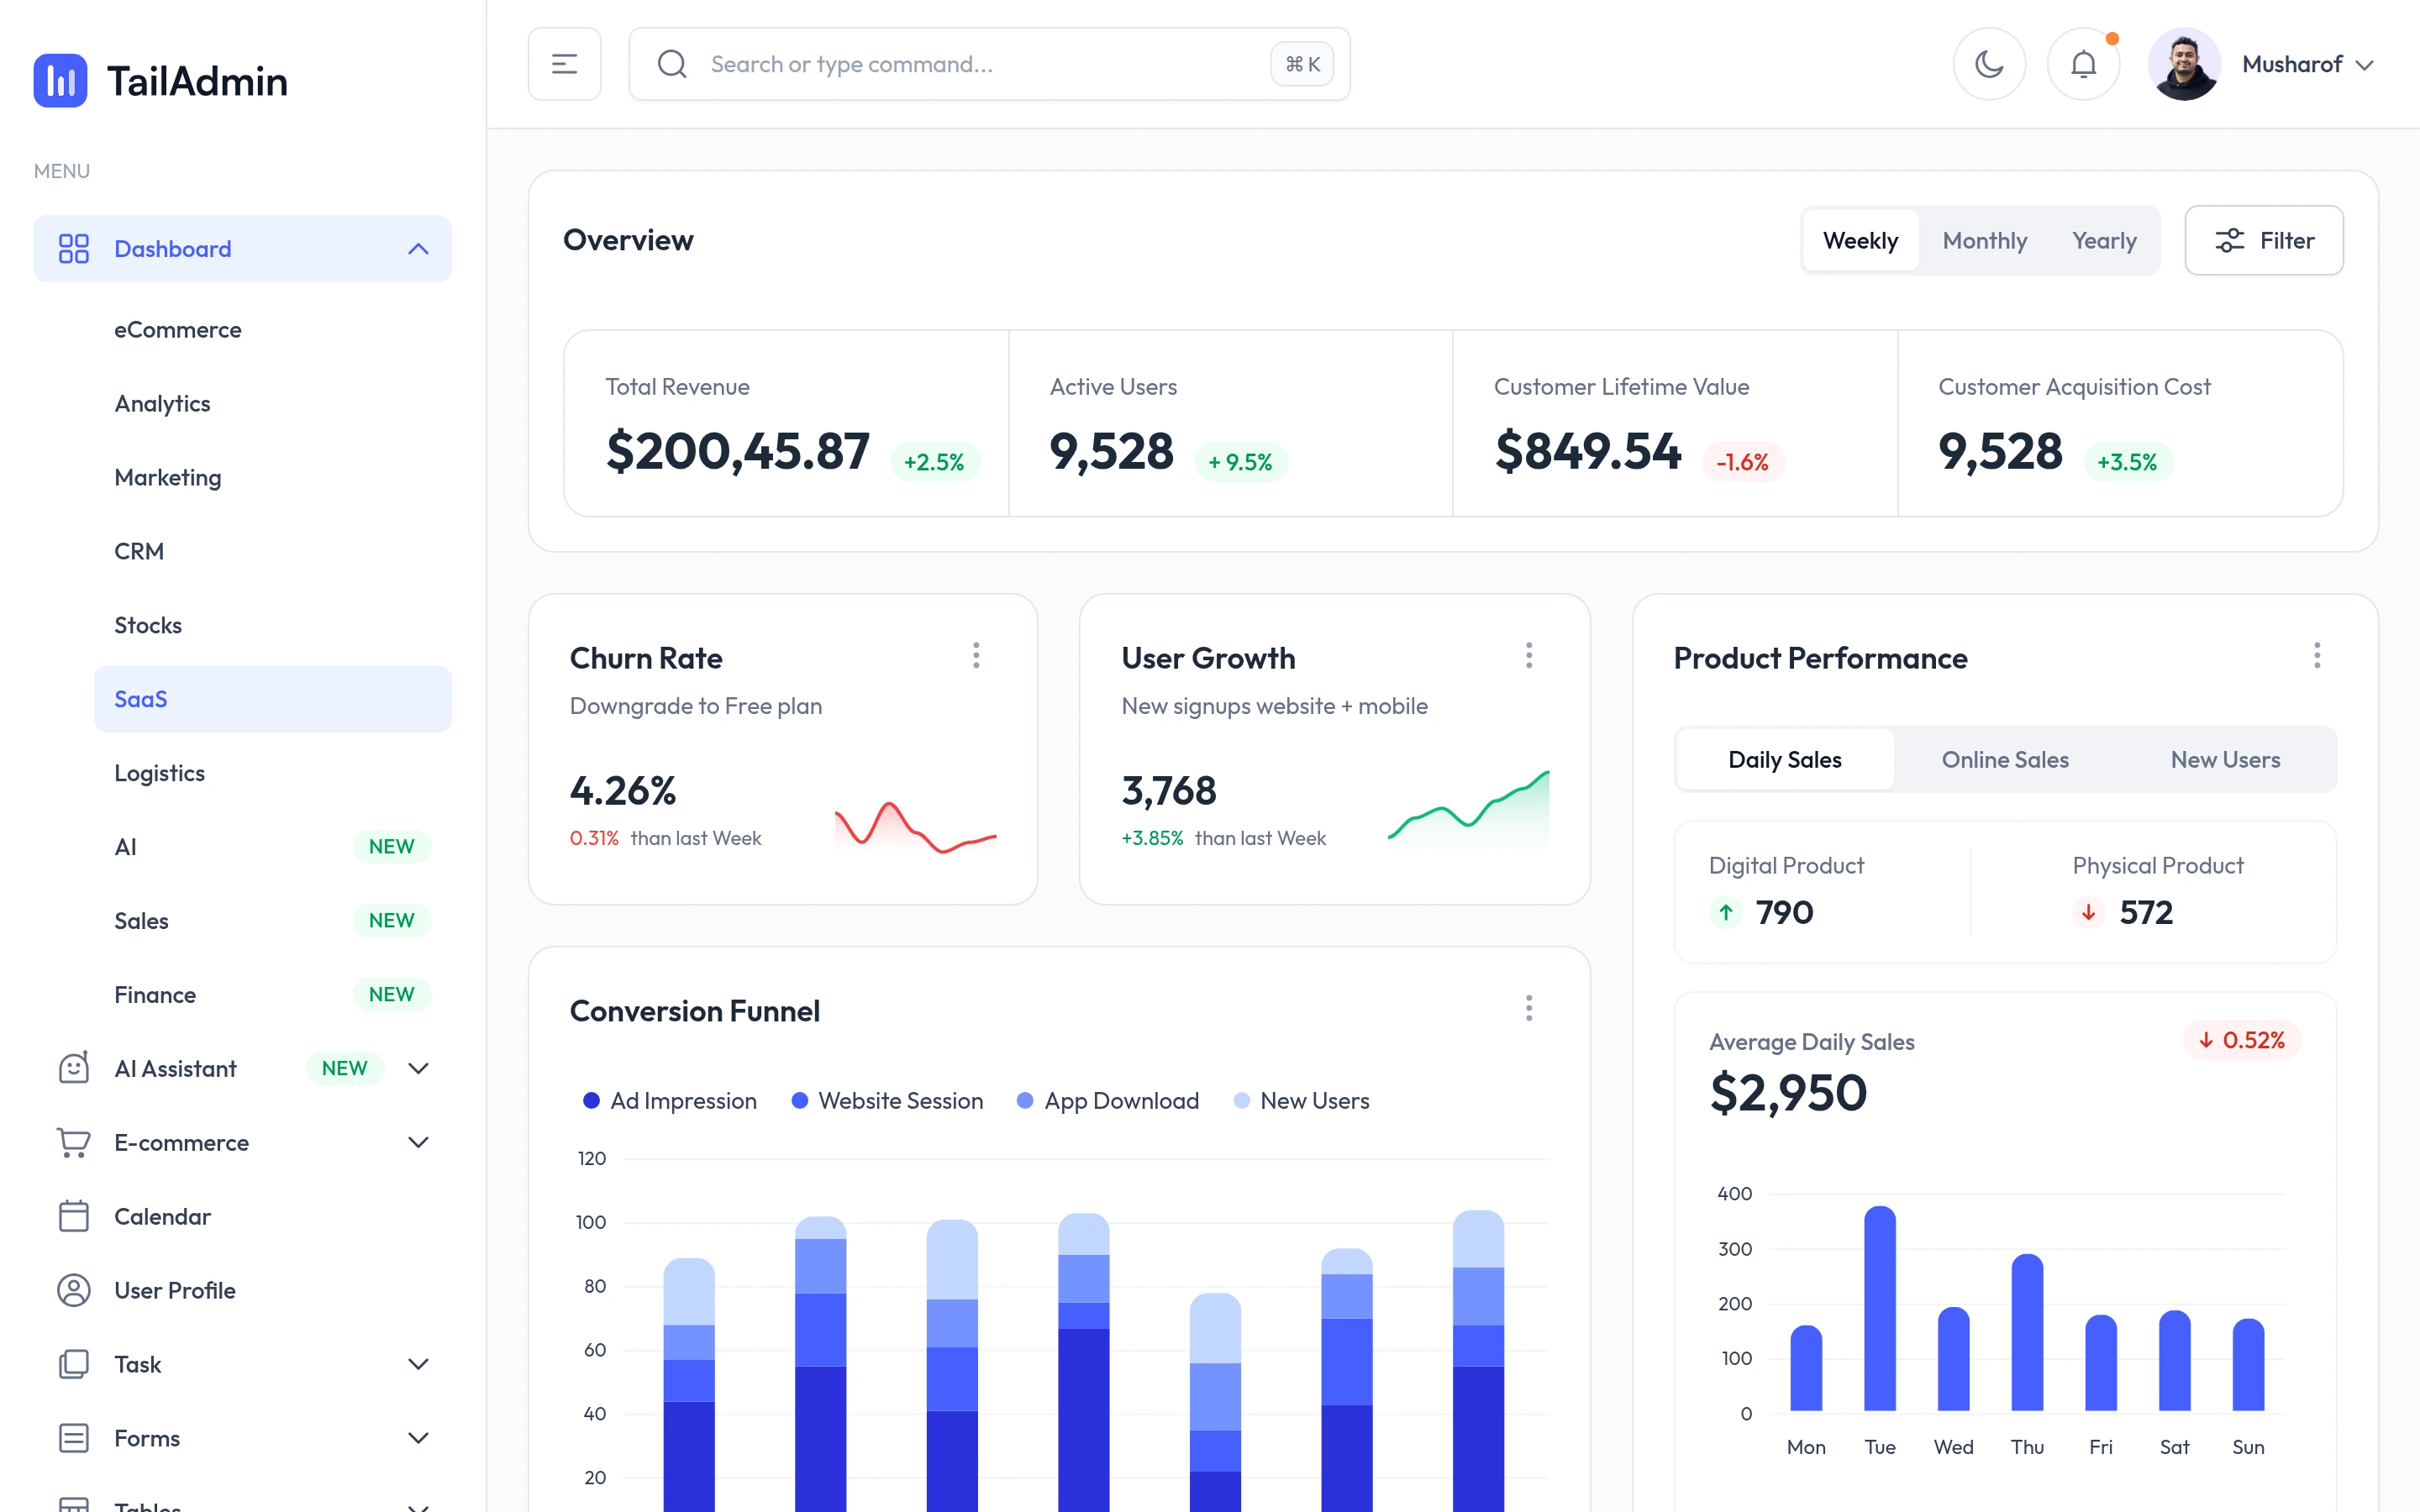Click the search magnifier icon

pos(672,64)
